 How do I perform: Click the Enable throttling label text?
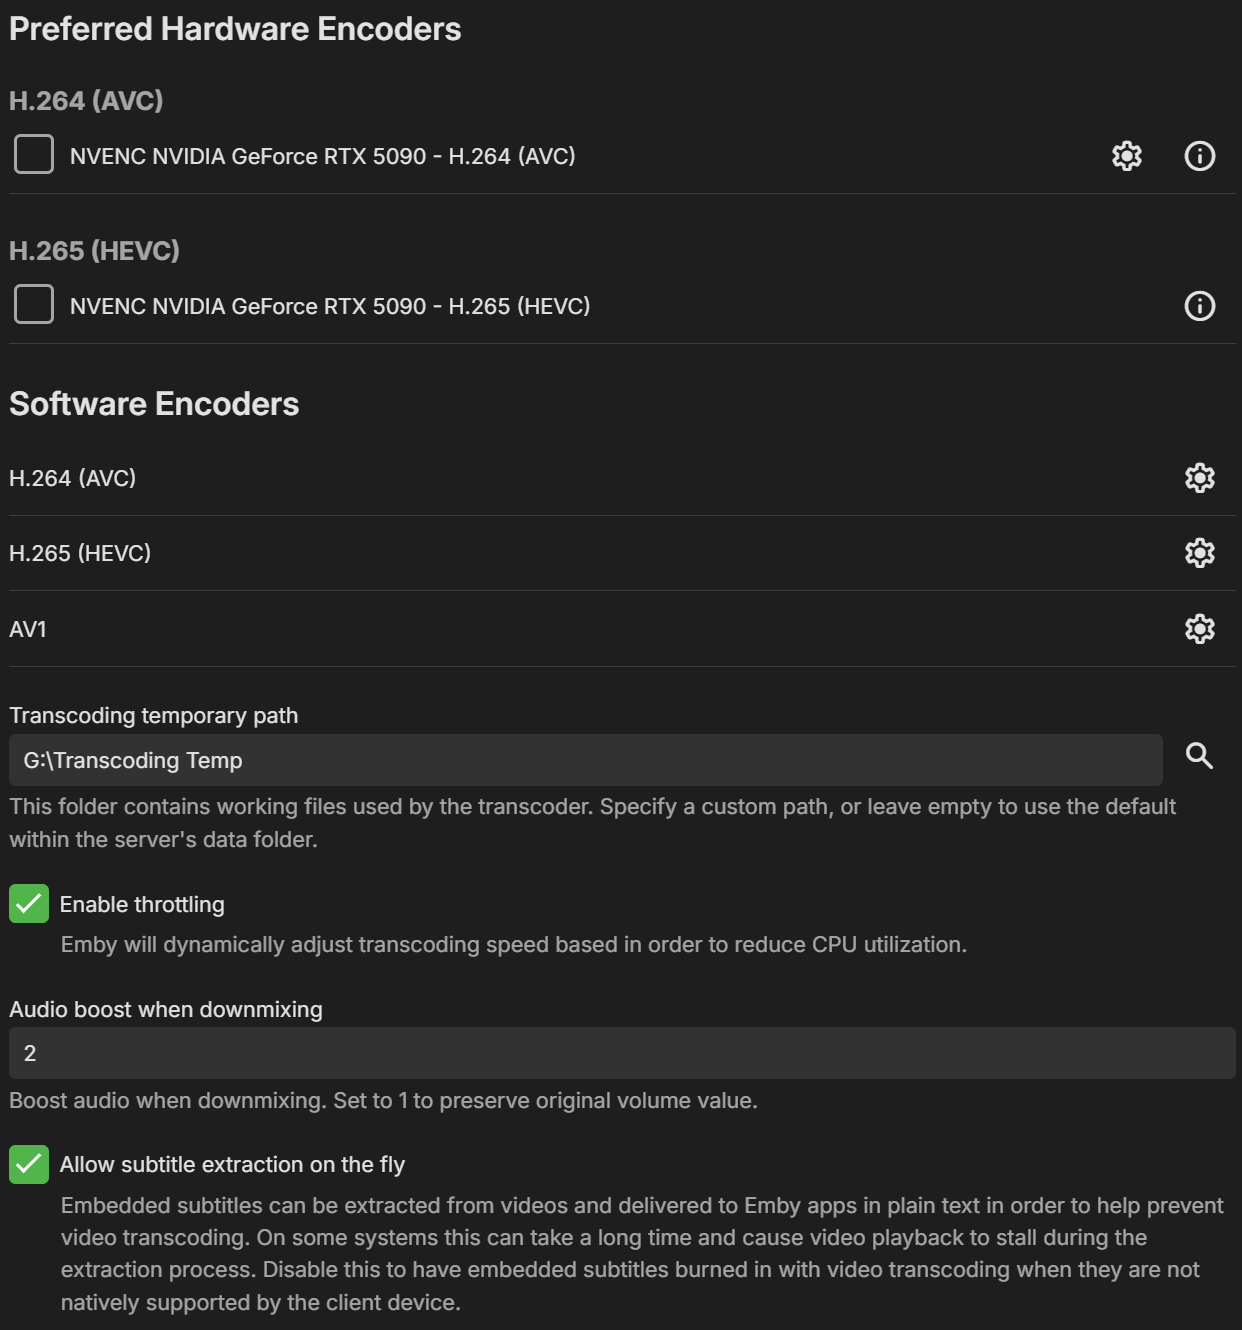(142, 904)
